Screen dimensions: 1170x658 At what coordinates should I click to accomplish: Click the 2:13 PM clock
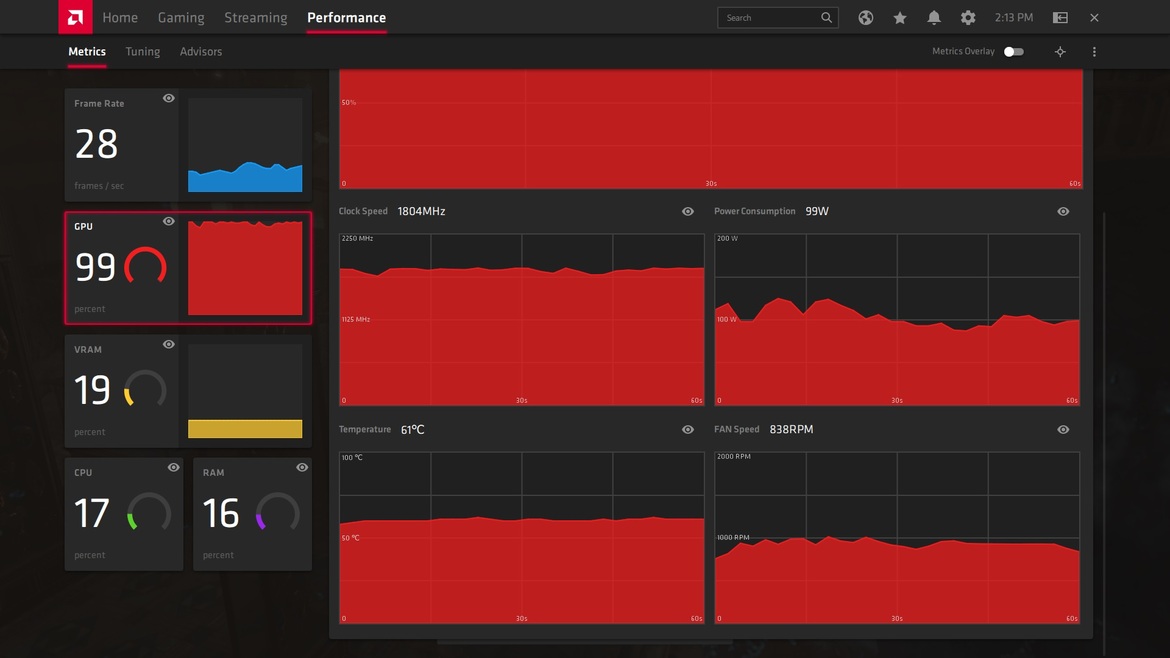tap(1014, 18)
